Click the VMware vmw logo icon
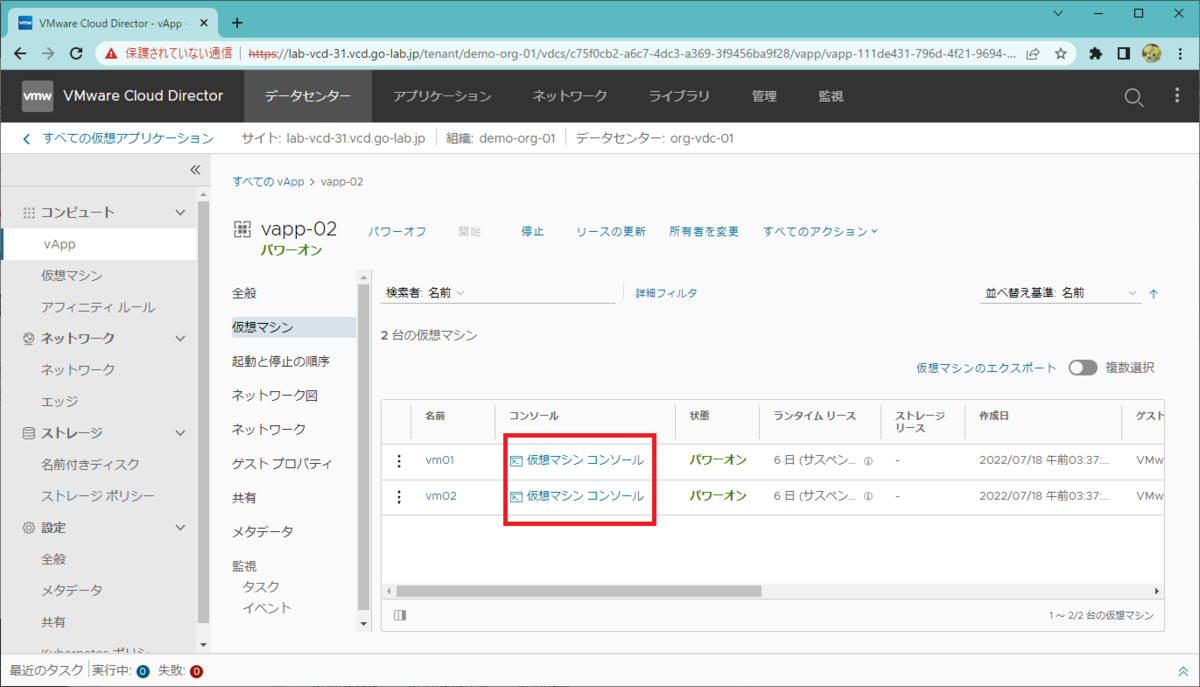1200x687 pixels. tap(37, 96)
